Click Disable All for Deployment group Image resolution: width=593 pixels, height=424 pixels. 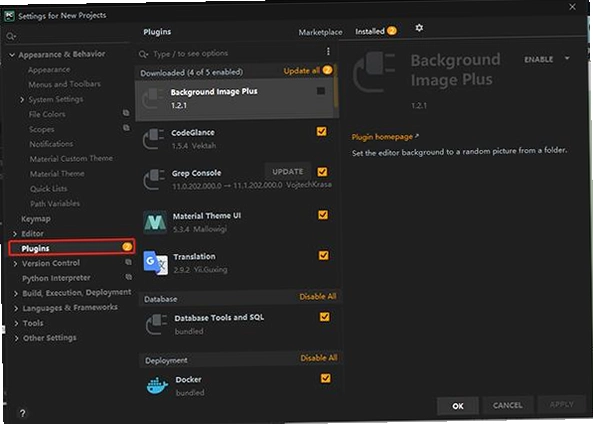click(319, 358)
